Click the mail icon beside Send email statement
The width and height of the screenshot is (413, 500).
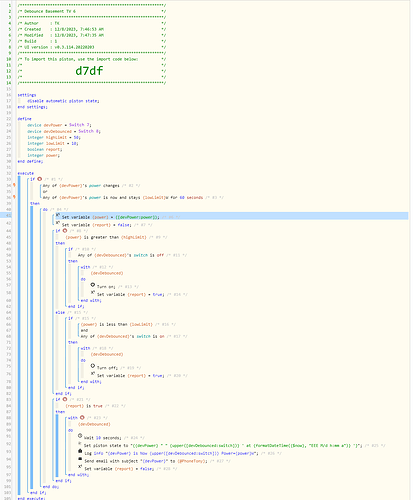pyautogui.click(x=80, y=459)
